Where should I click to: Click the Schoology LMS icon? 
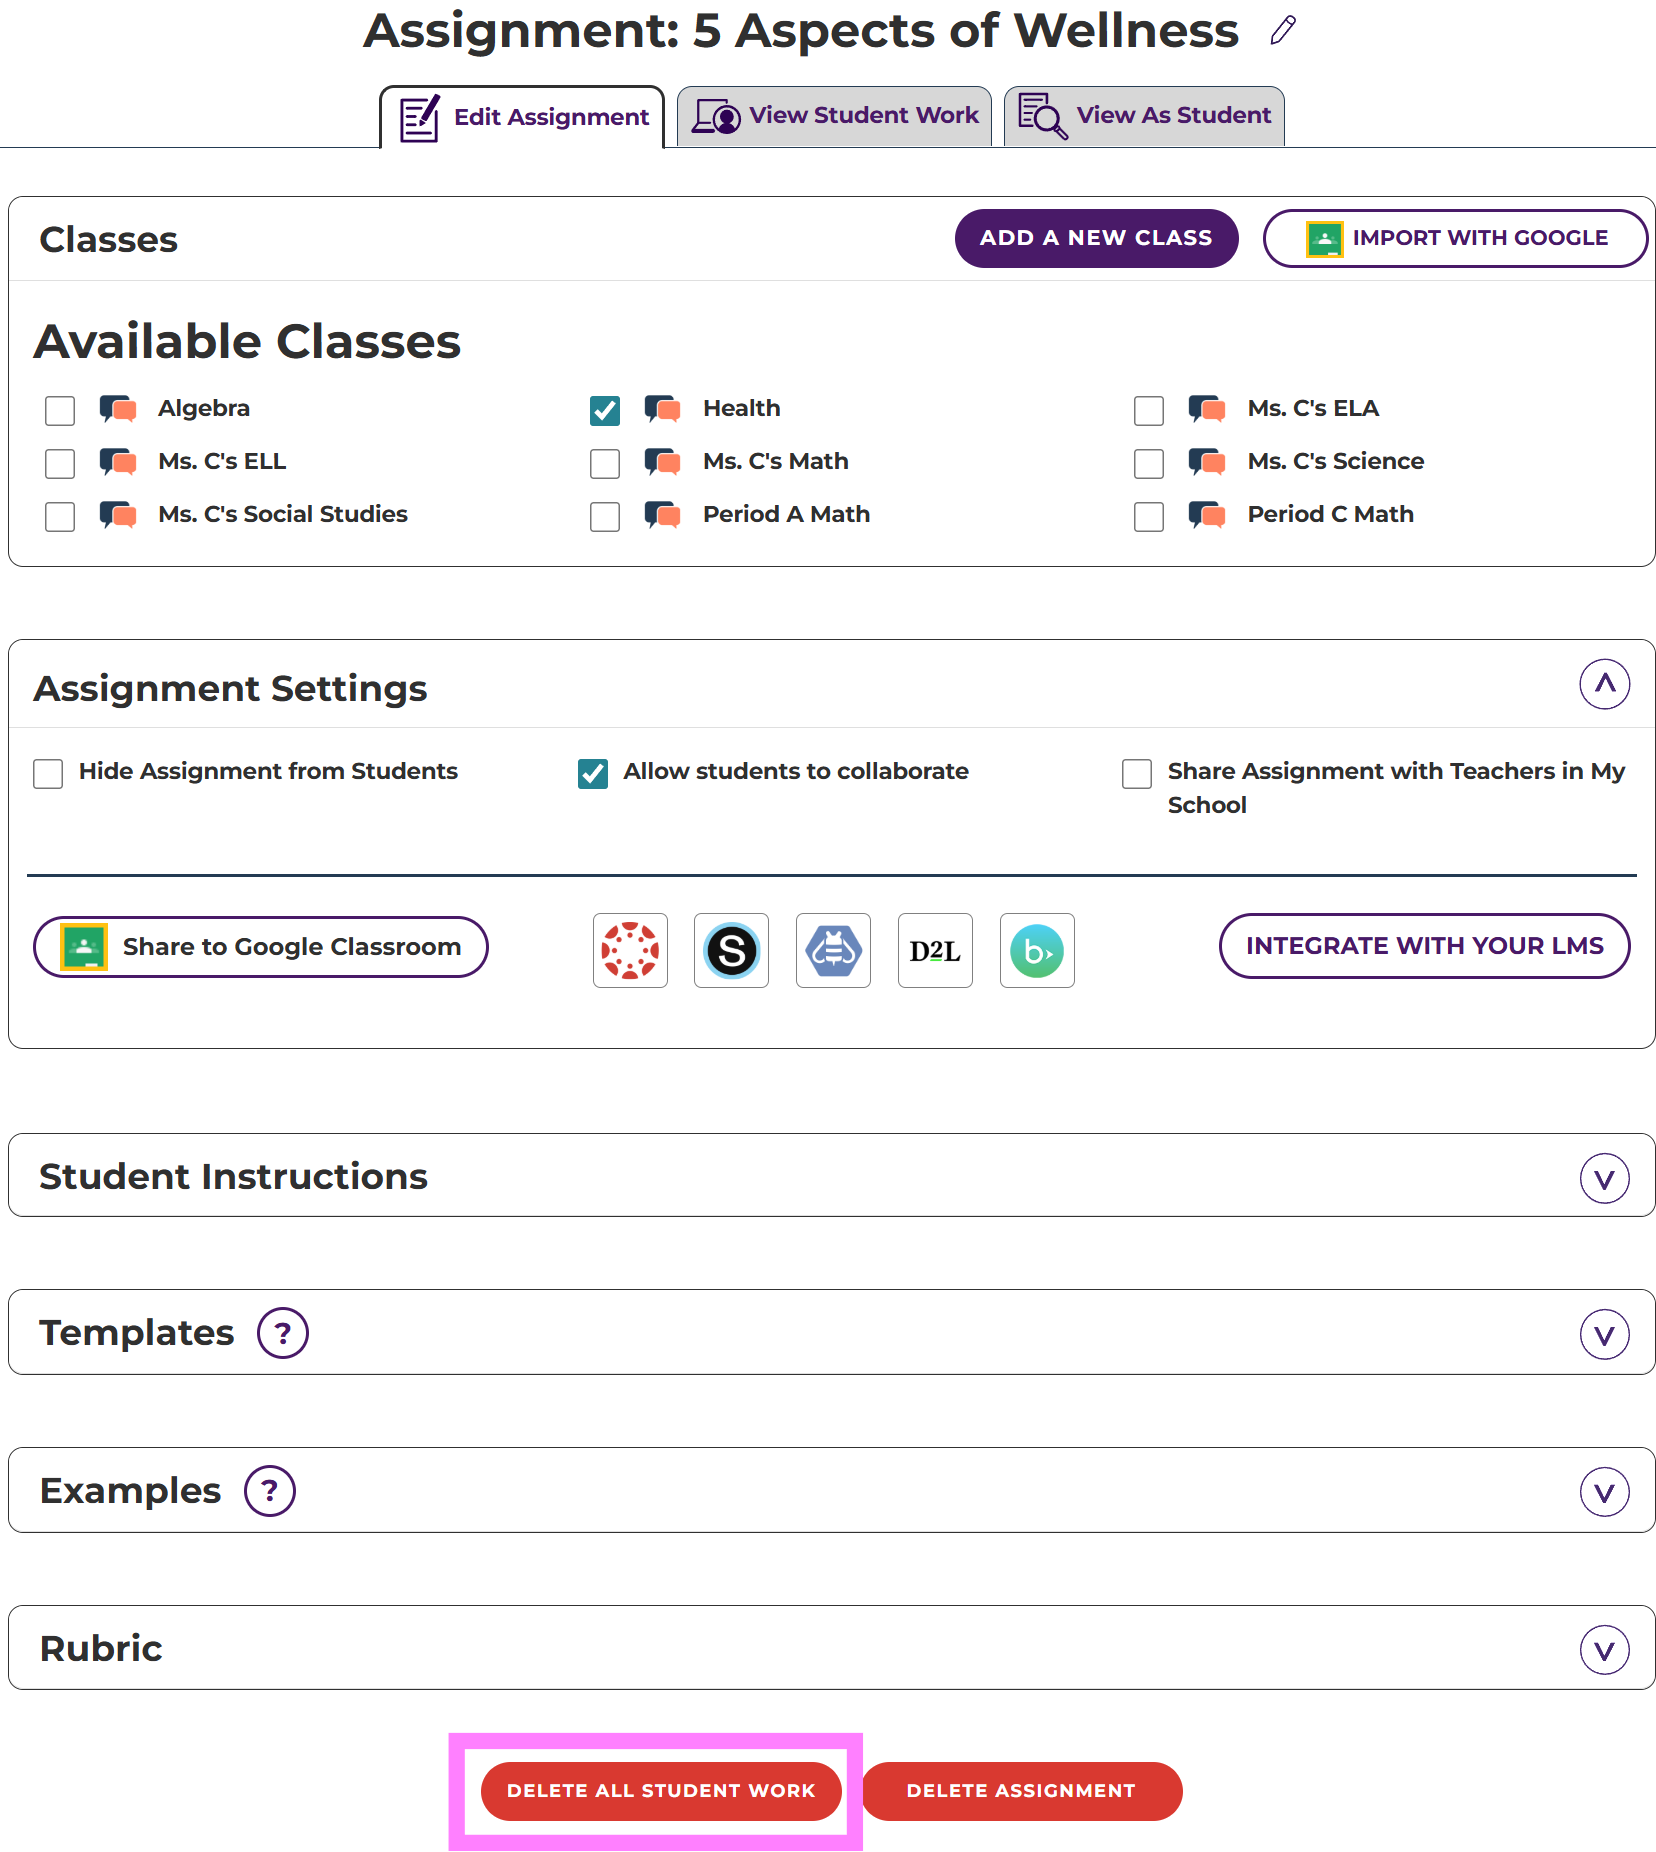732,950
